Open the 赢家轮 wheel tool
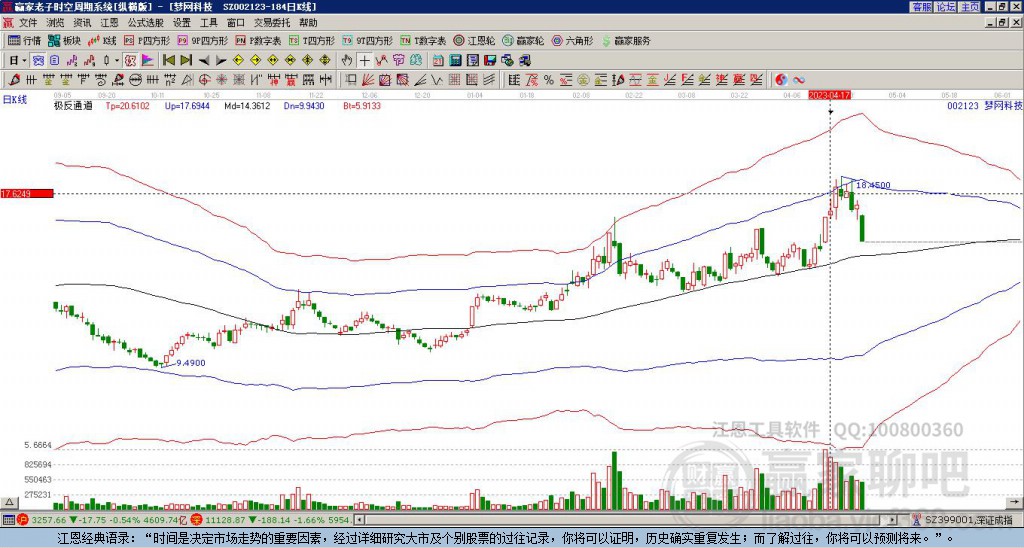 point(524,40)
